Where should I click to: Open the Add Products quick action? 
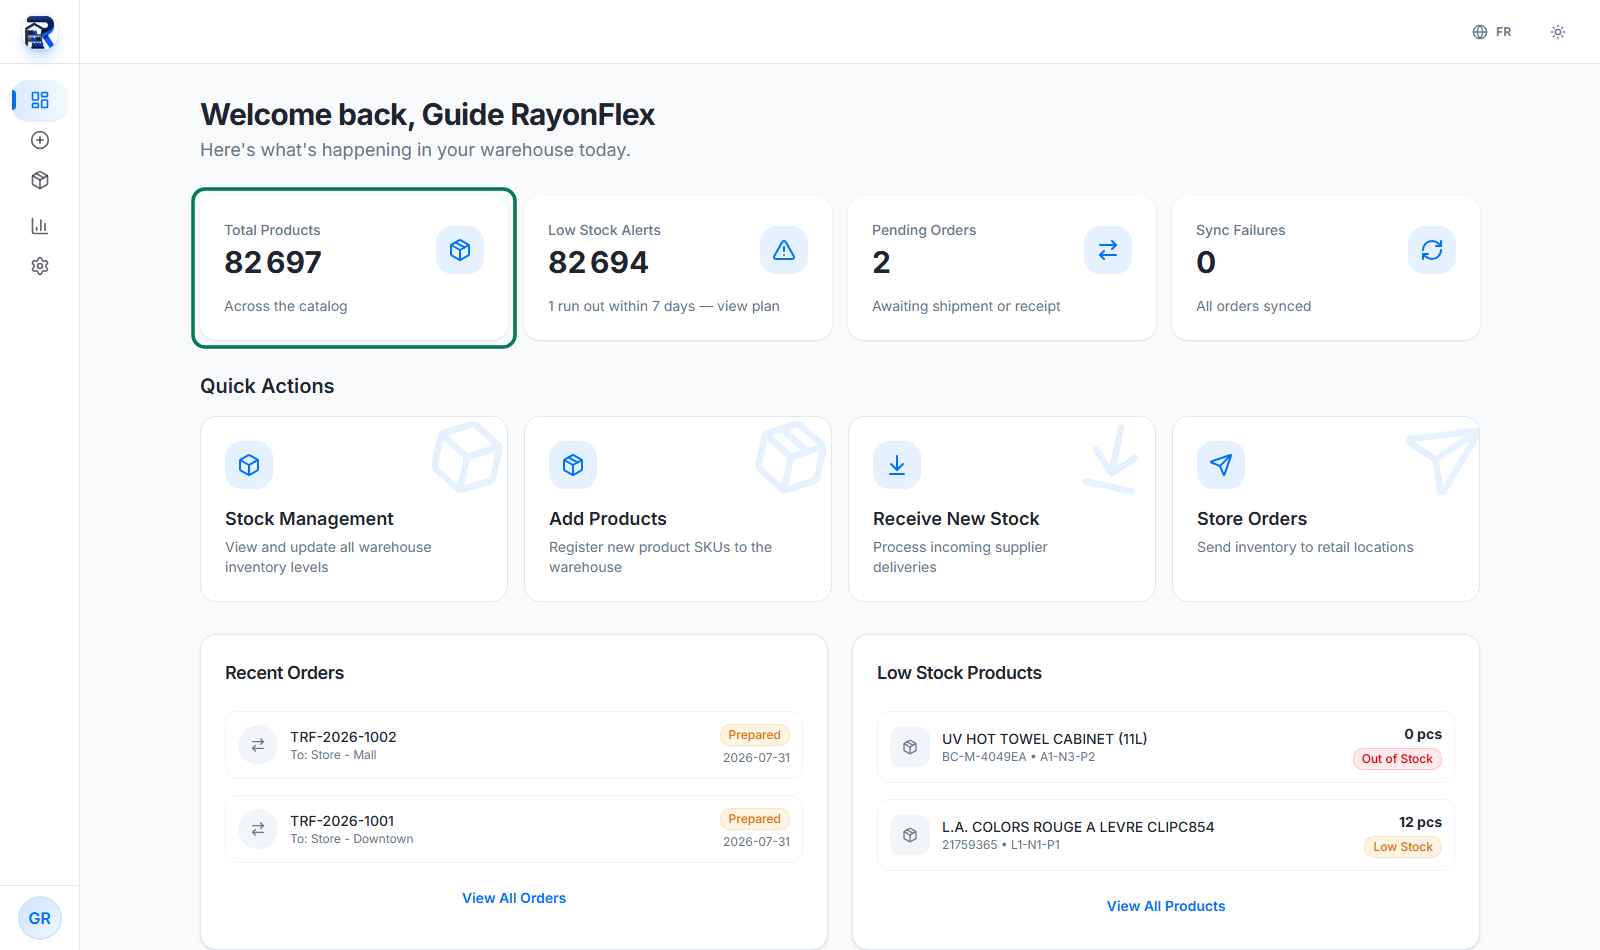tap(678, 509)
